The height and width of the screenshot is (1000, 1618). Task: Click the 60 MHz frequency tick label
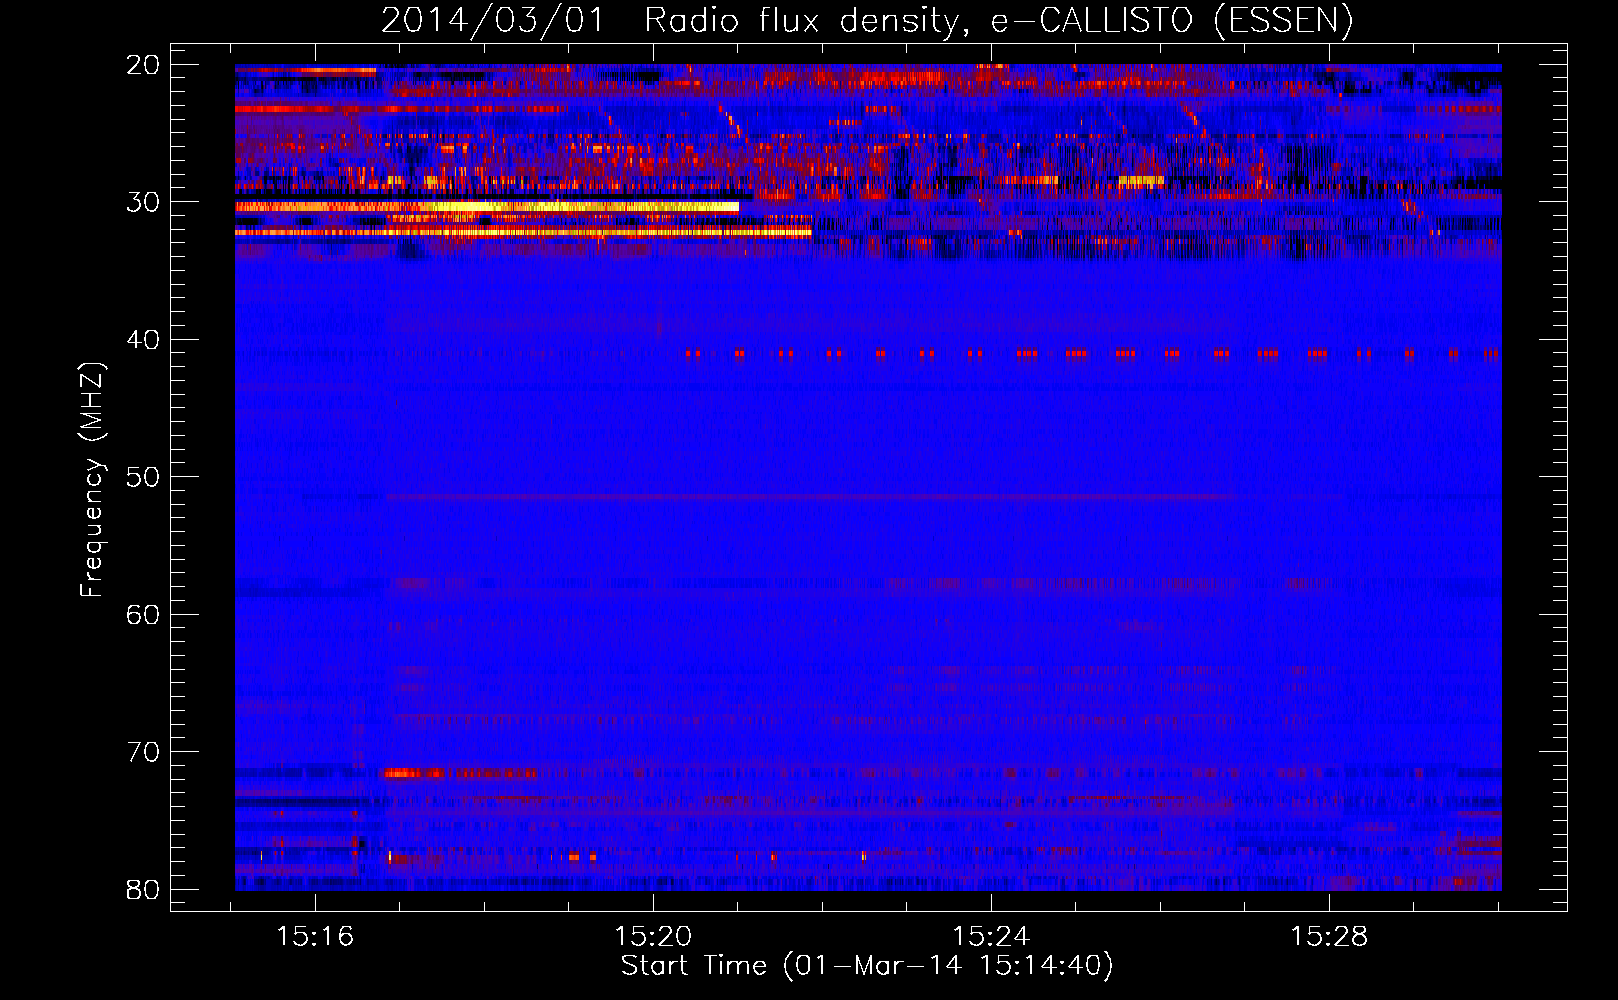143,614
